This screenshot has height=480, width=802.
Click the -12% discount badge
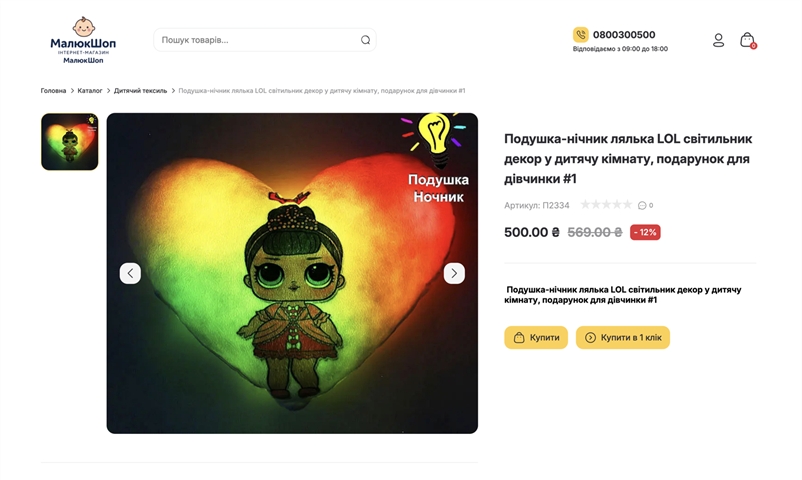pyautogui.click(x=645, y=232)
